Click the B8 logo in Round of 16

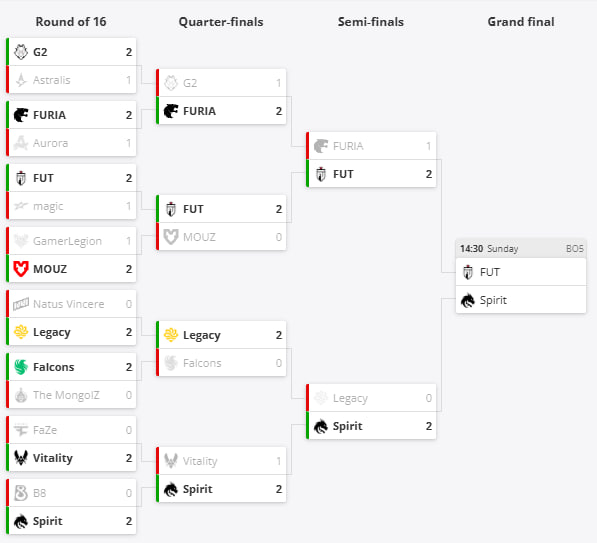tap(21, 493)
